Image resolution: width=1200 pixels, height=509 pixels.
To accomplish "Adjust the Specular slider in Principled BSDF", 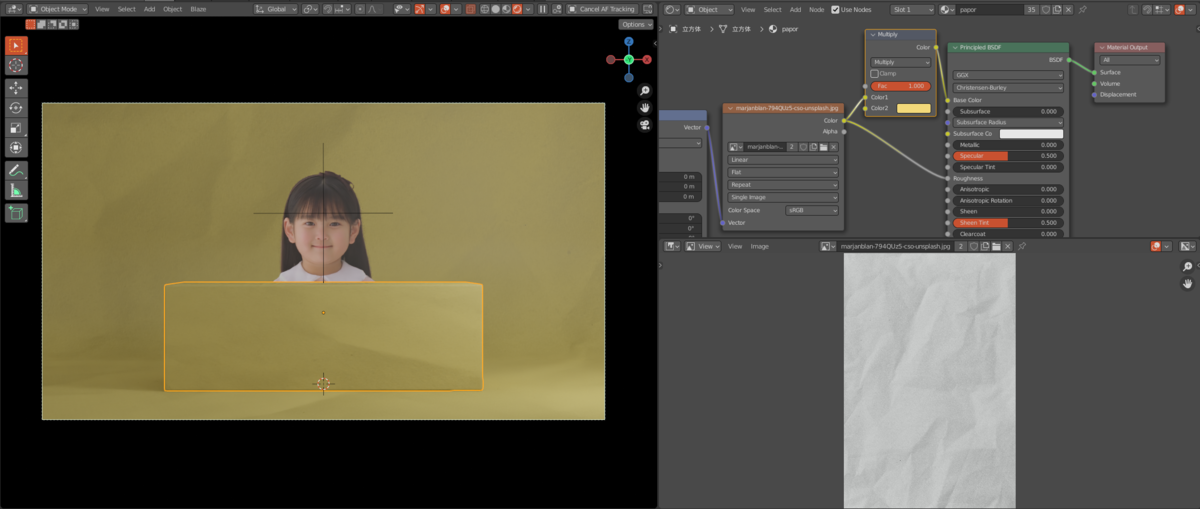I will (x=1008, y=156).
